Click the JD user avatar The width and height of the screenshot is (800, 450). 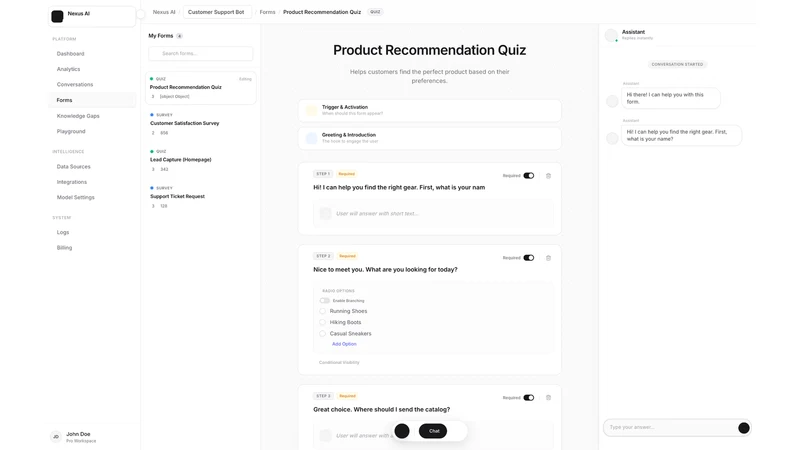56,437
